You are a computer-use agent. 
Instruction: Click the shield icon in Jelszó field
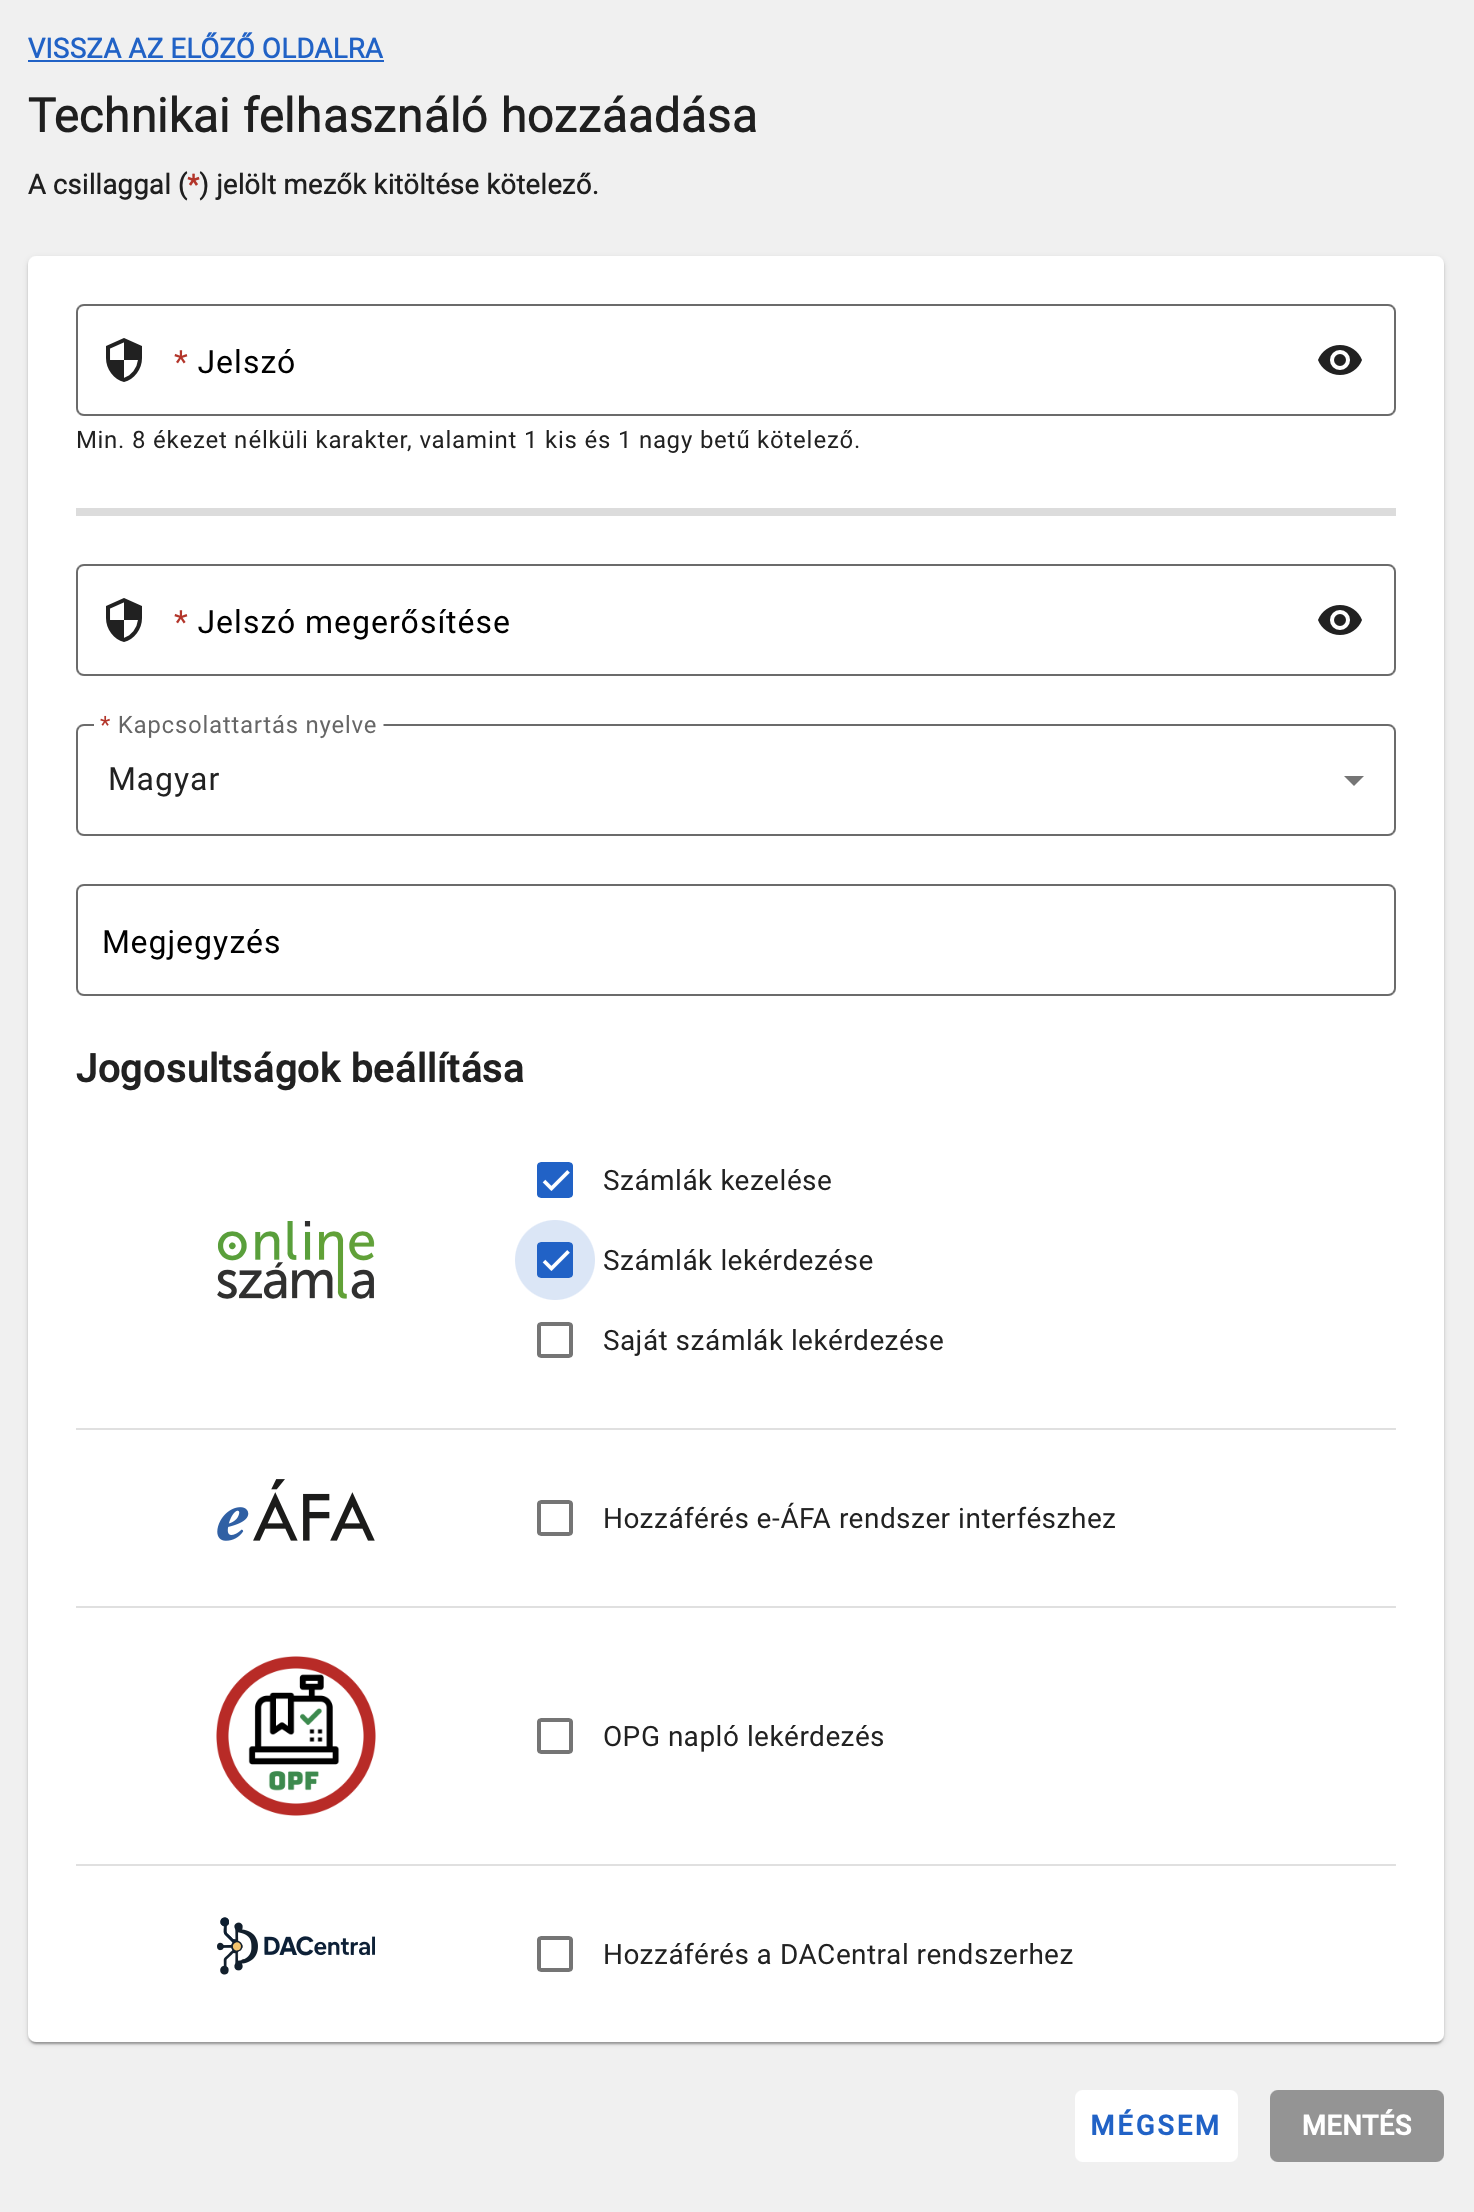124,360
